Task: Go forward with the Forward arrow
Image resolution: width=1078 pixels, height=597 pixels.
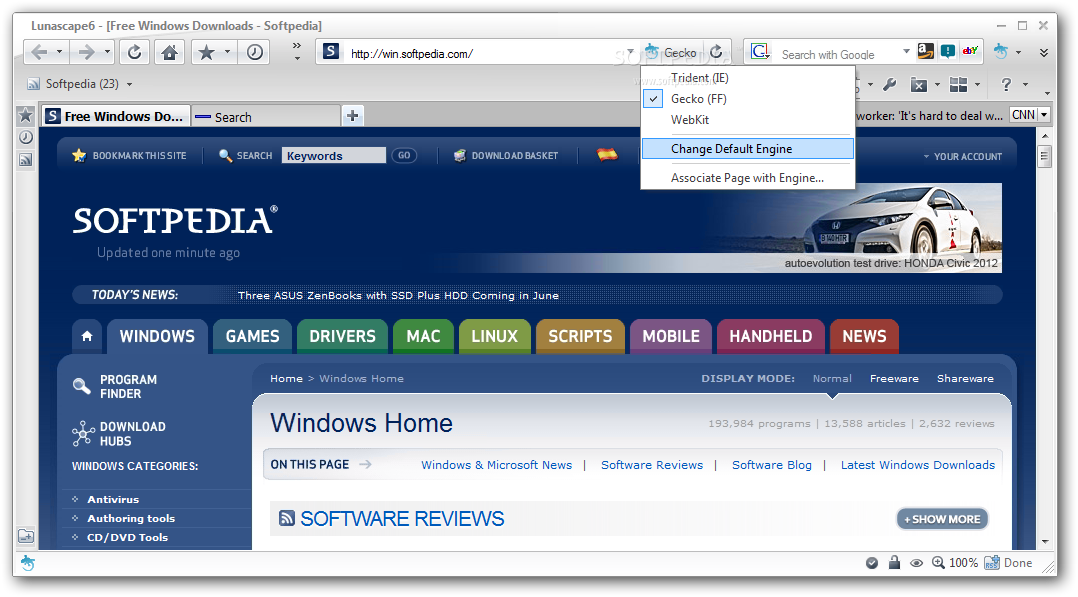Action: pos(87,52)
